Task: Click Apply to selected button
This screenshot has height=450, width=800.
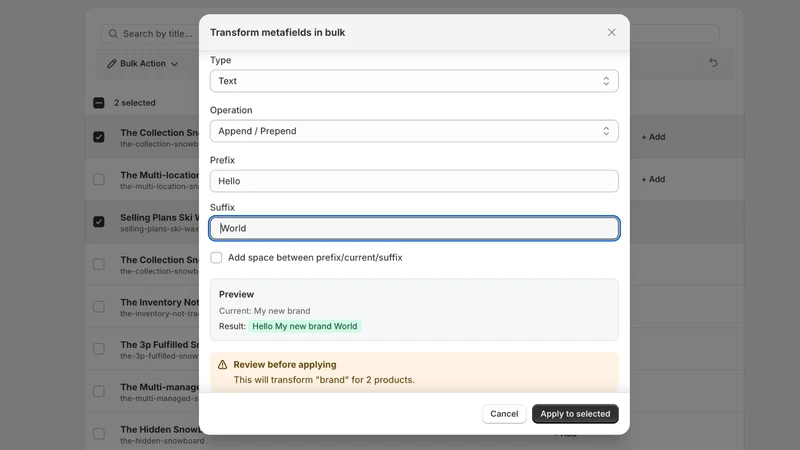Action: tap(575, 414)
